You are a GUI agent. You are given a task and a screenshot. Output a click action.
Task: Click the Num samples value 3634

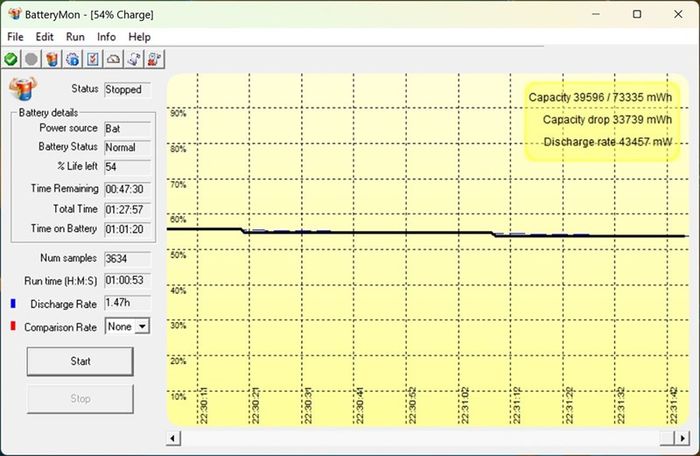(127, 259)
